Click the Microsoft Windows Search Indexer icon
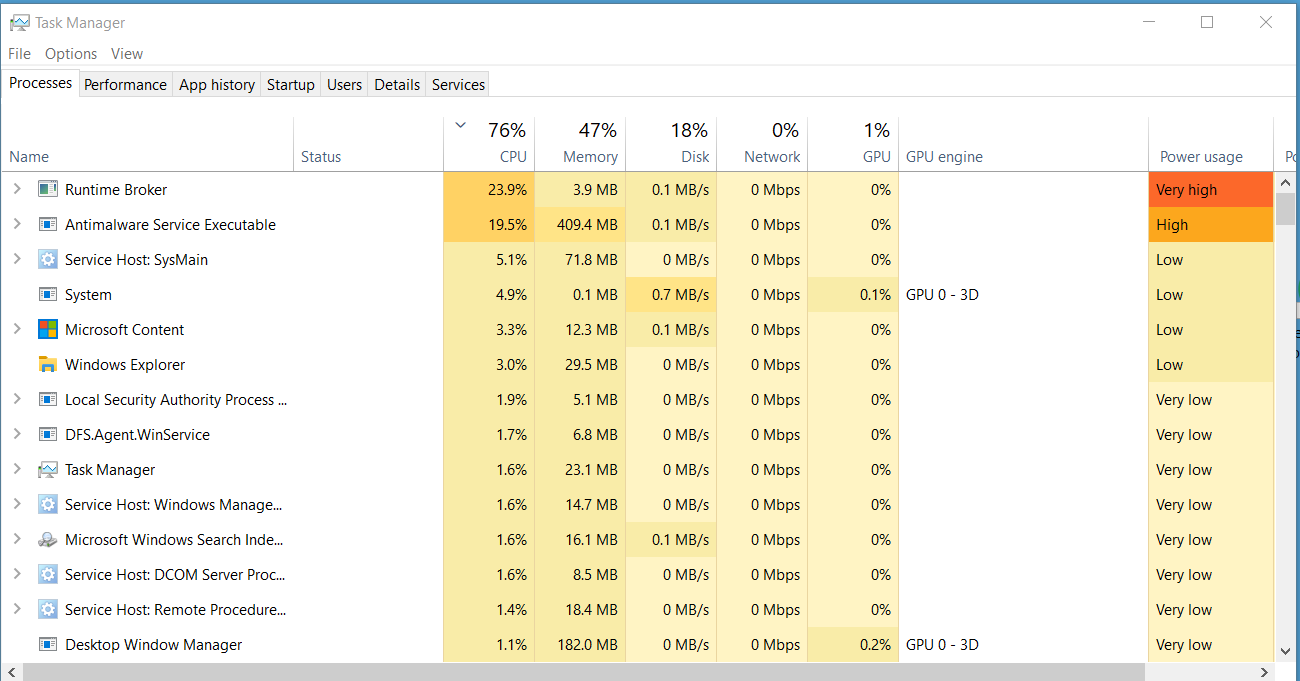This screenshot has width=1300, height=681. (48, 539)
